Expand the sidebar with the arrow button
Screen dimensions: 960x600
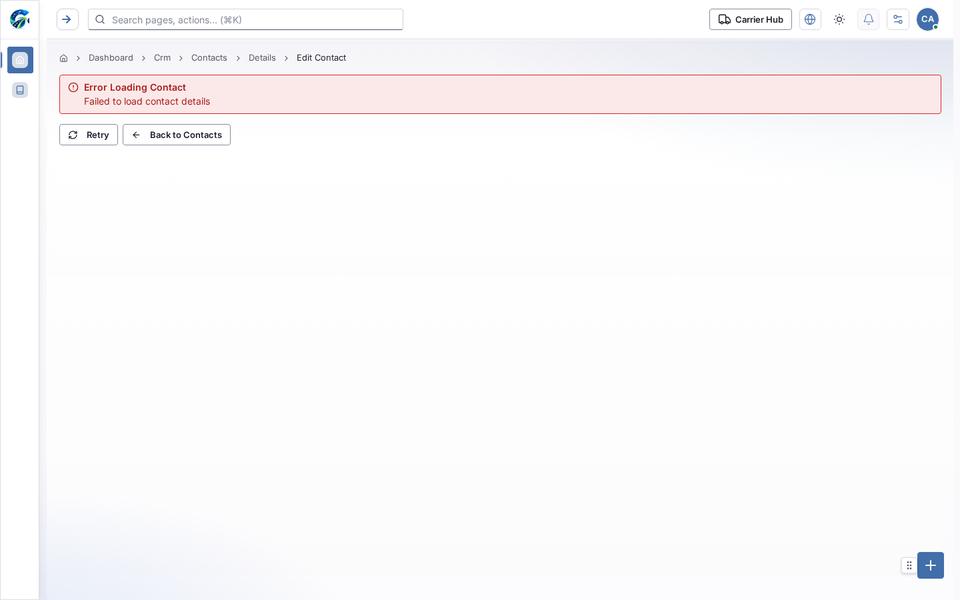[x=67, y=20]
